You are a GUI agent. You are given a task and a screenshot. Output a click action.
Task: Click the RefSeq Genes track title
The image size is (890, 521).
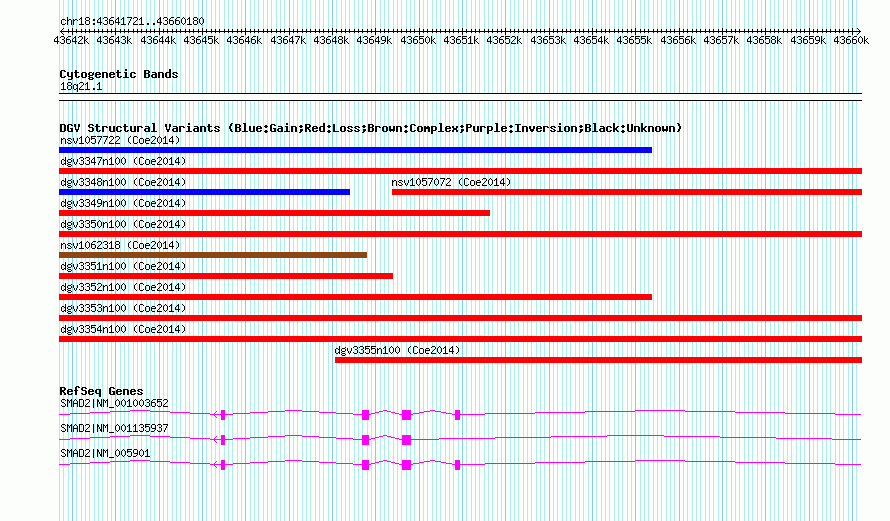pos(101,391)
